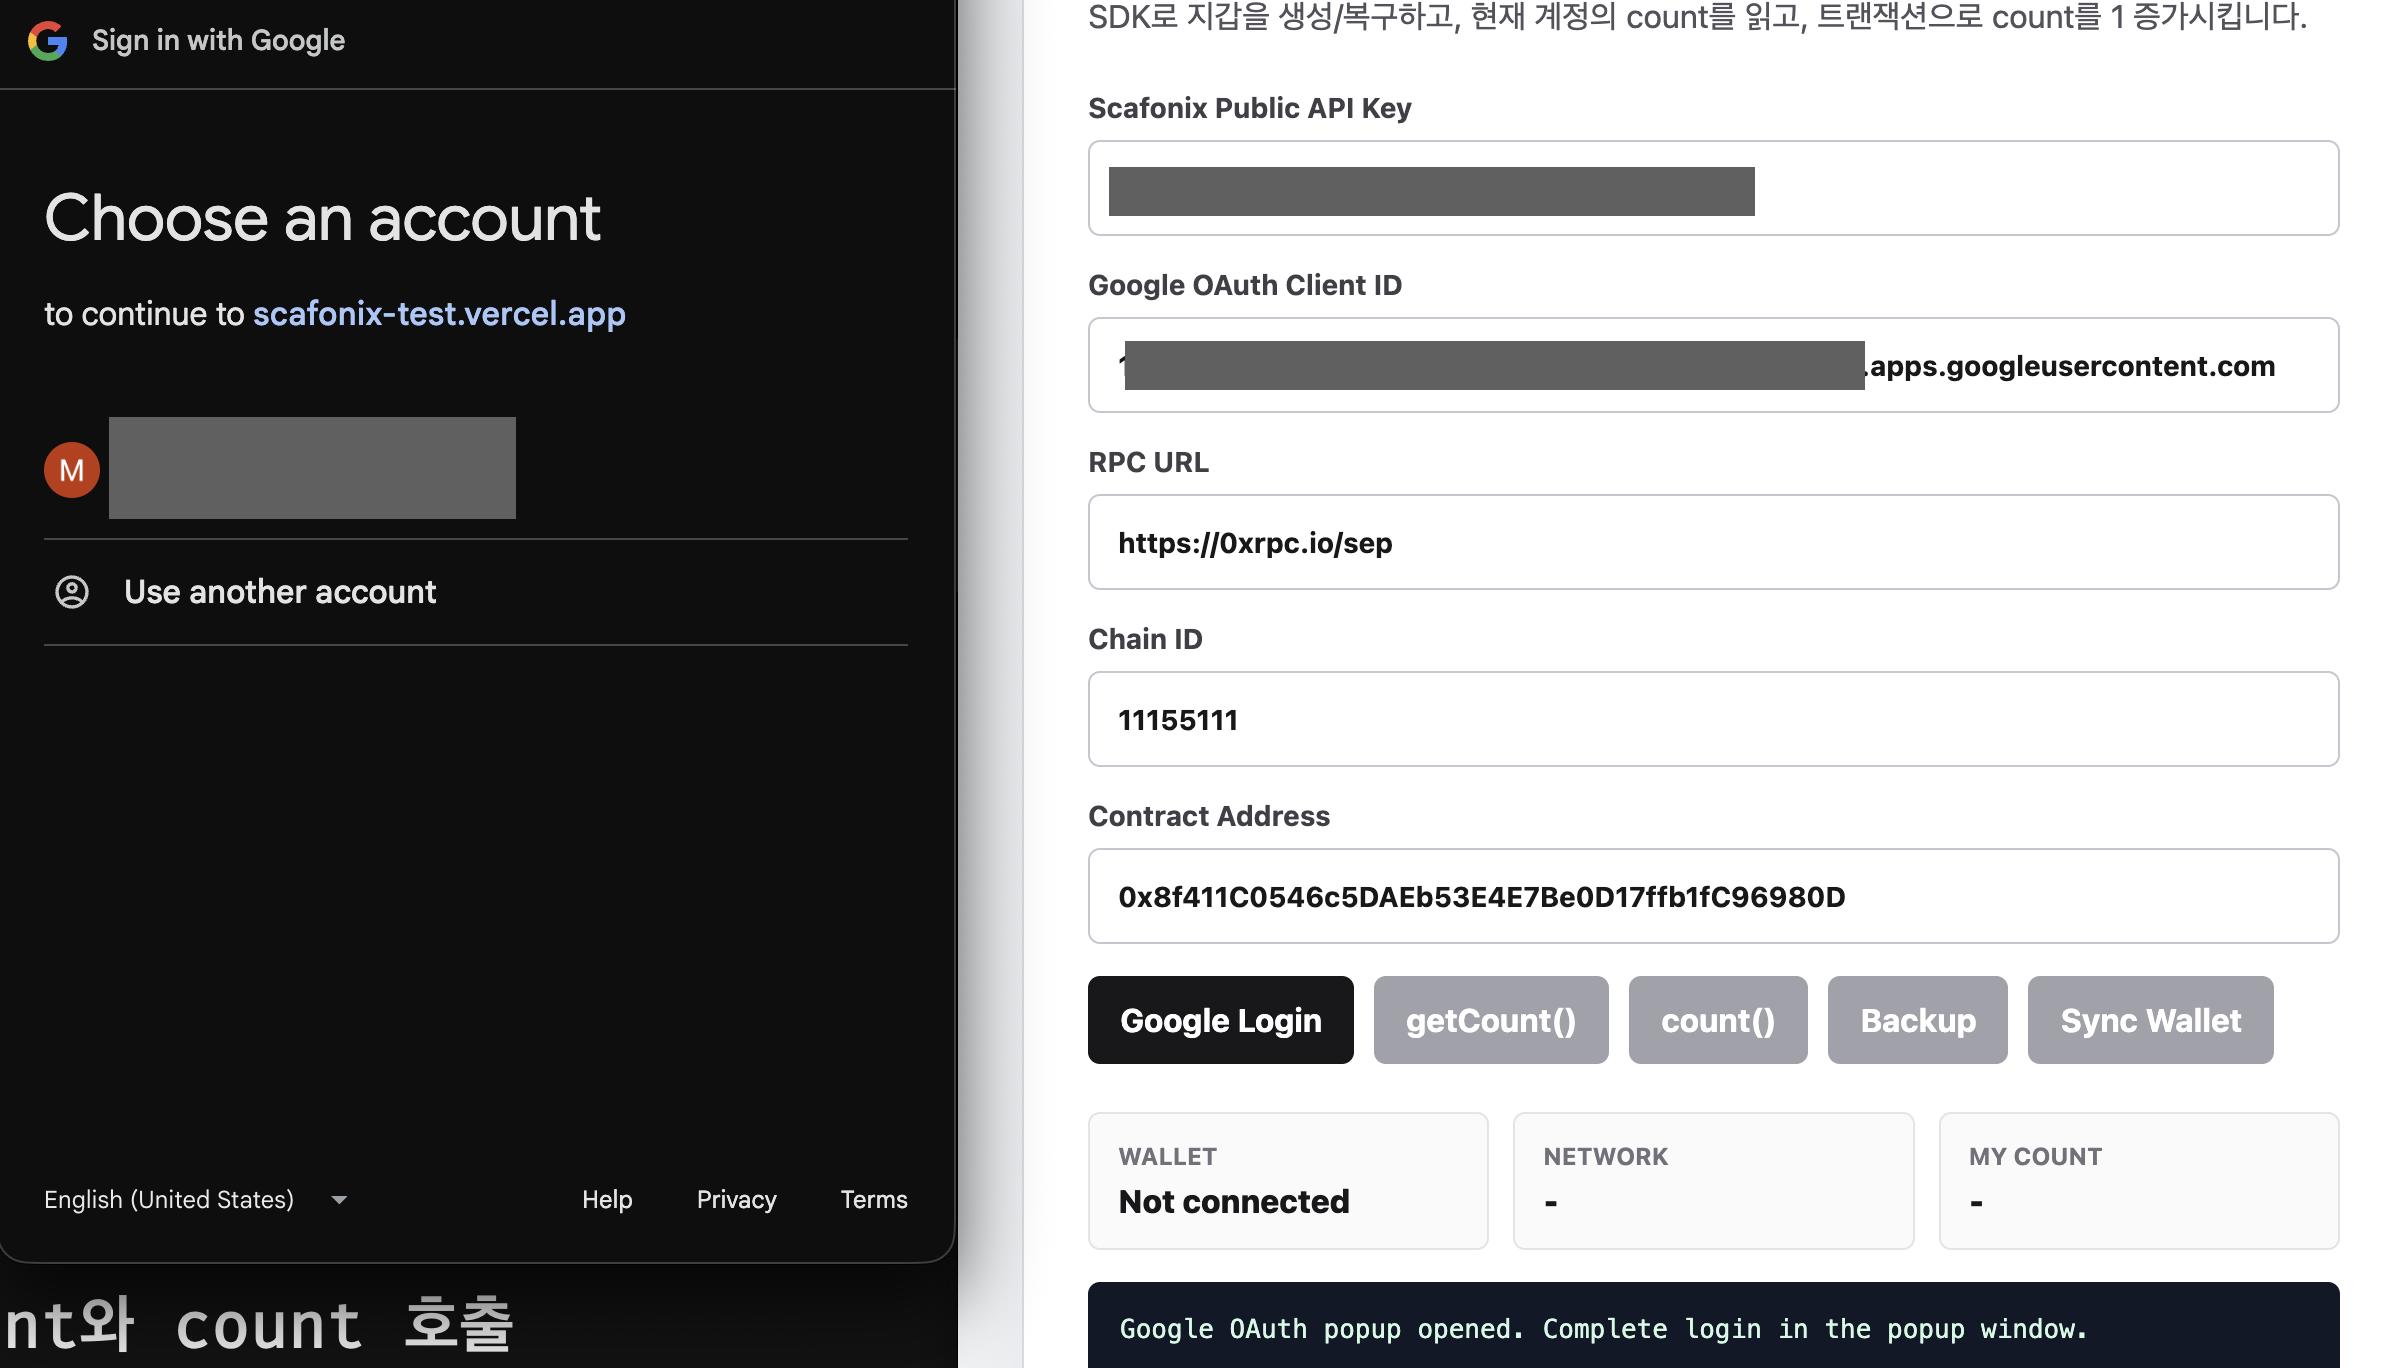Click into the RPC URL input field
2384x1368 pixels.
1713,542
